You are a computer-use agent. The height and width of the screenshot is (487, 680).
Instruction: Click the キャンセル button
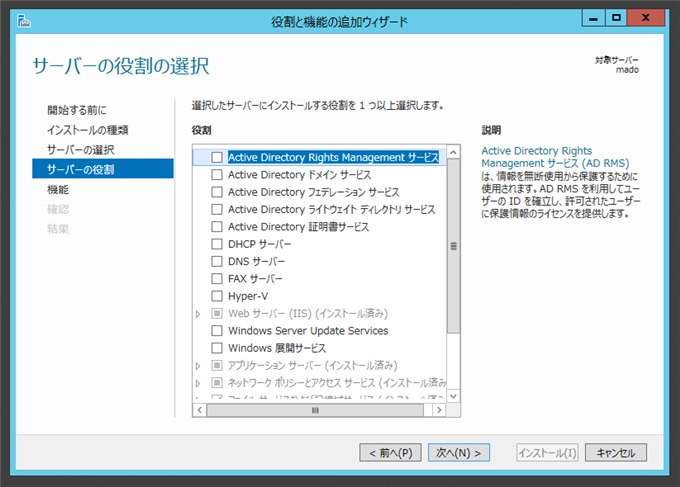tap(616, 453)
